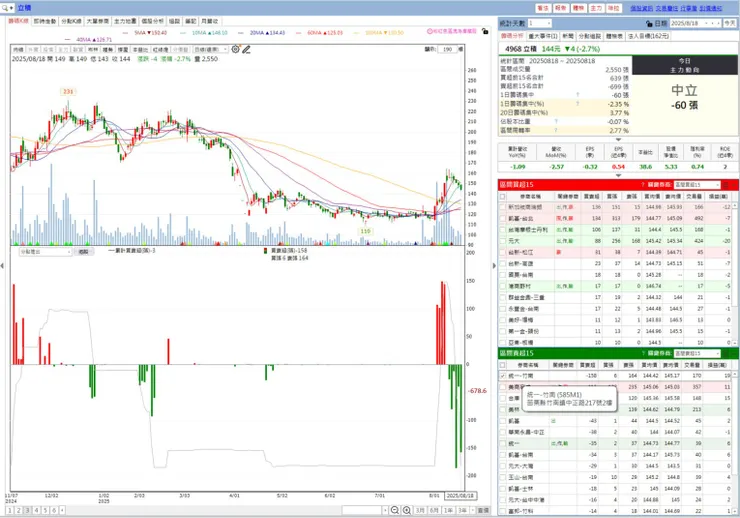Image resolution: width=740 pixels, height=518 pixels.
Task: Switch to the 即時走勢 tab
Action: click(x=45, y=21)
